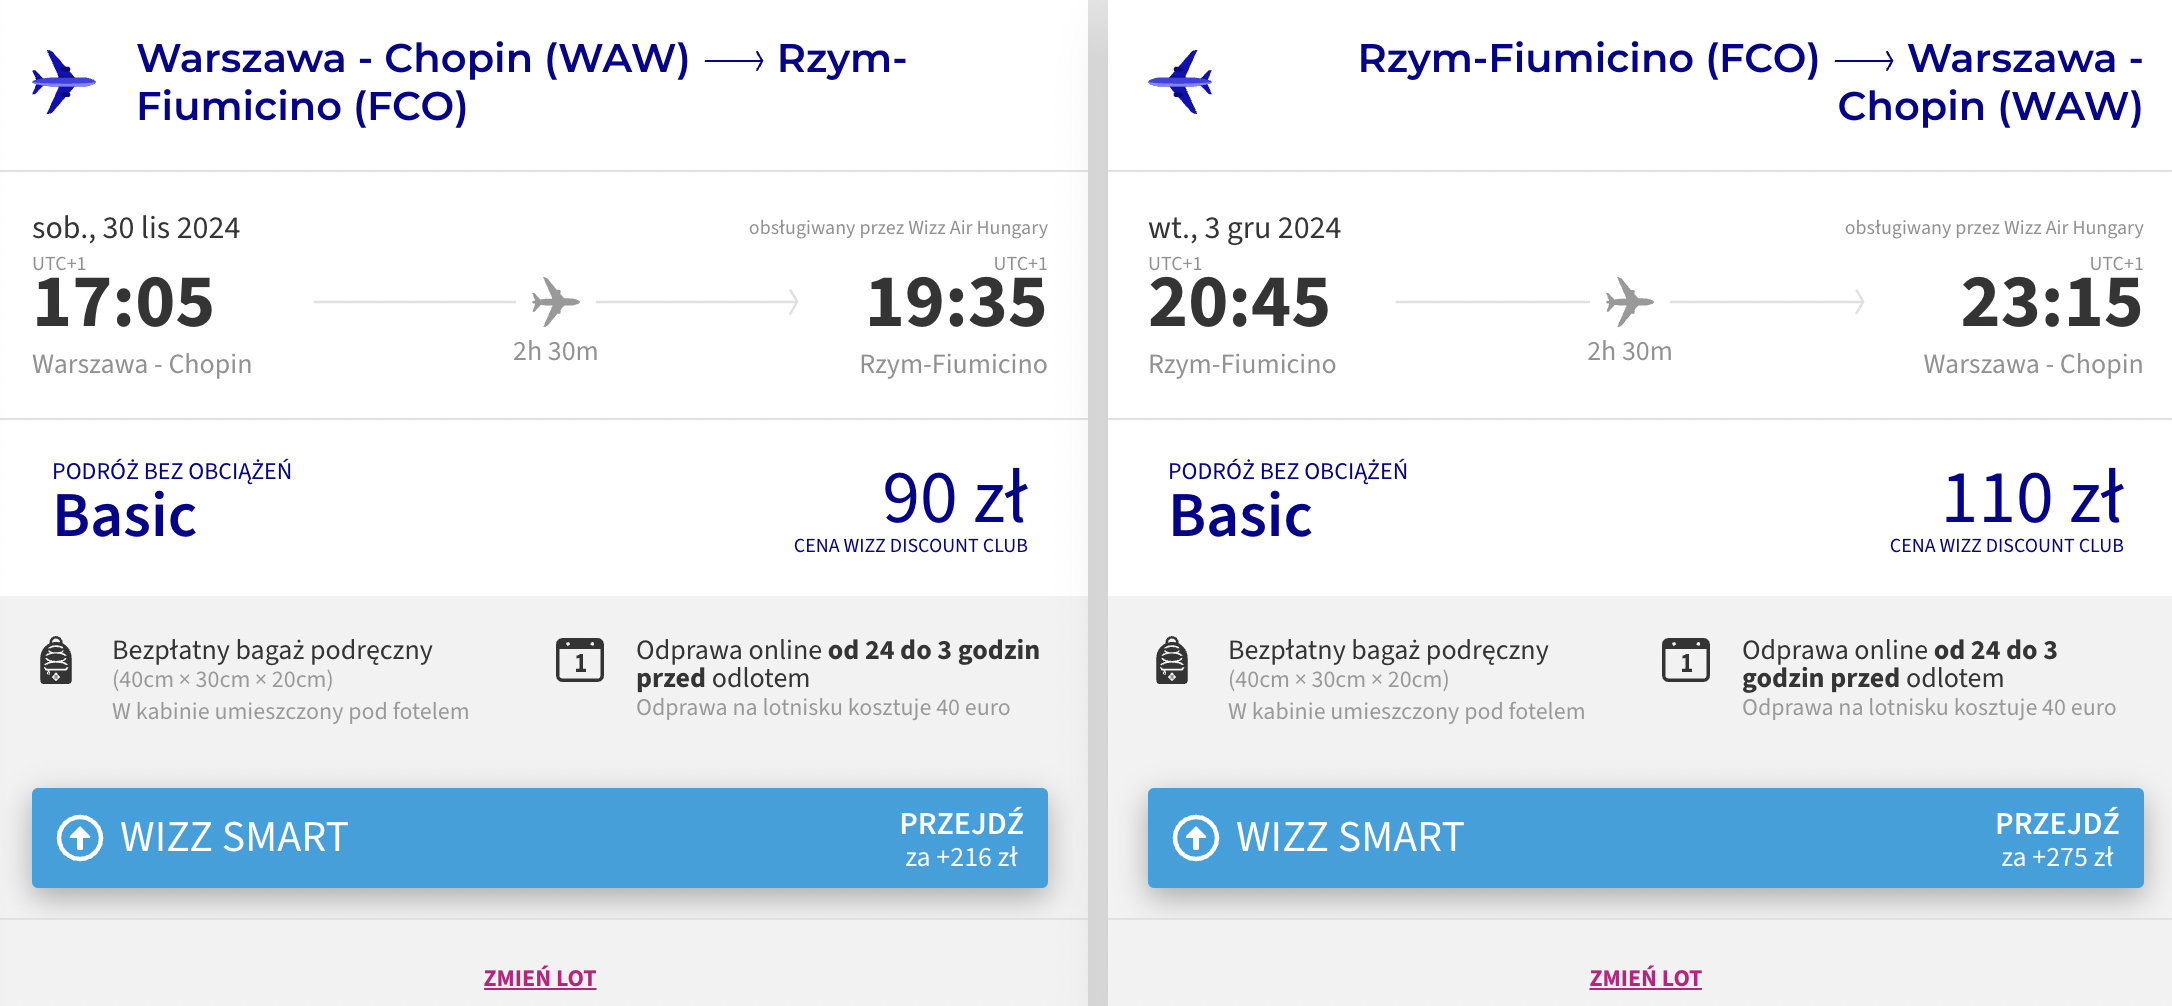Select the 90 zł Basic fare price
The height and width of the screenshot is (1006, 2172).
955,498
